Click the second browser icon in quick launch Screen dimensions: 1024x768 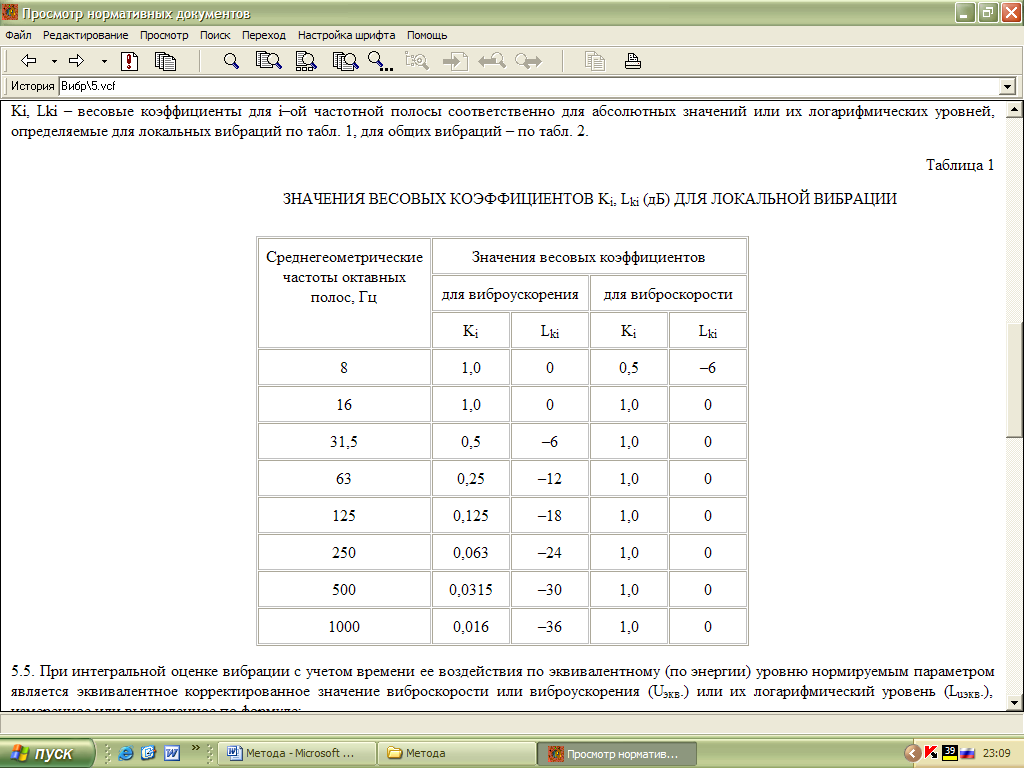pyautogui.click(x=148, y=754)
